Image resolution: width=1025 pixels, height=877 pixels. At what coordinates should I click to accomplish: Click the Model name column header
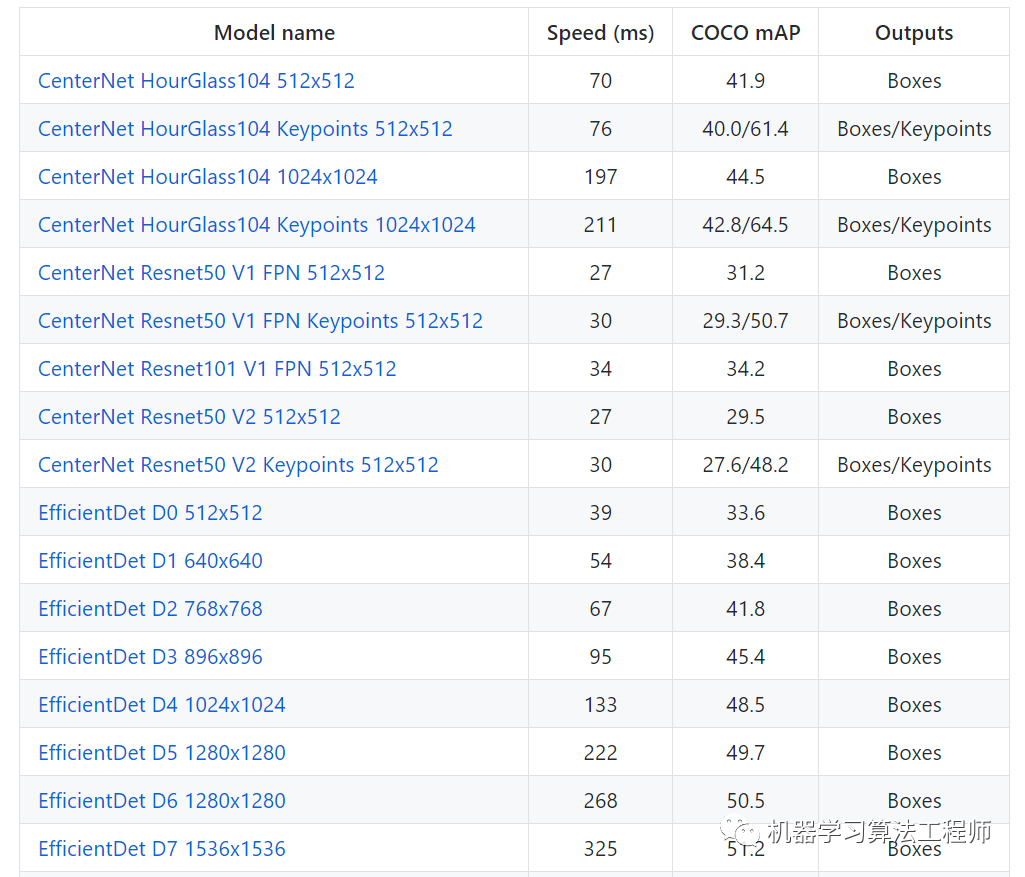point(274,33)
